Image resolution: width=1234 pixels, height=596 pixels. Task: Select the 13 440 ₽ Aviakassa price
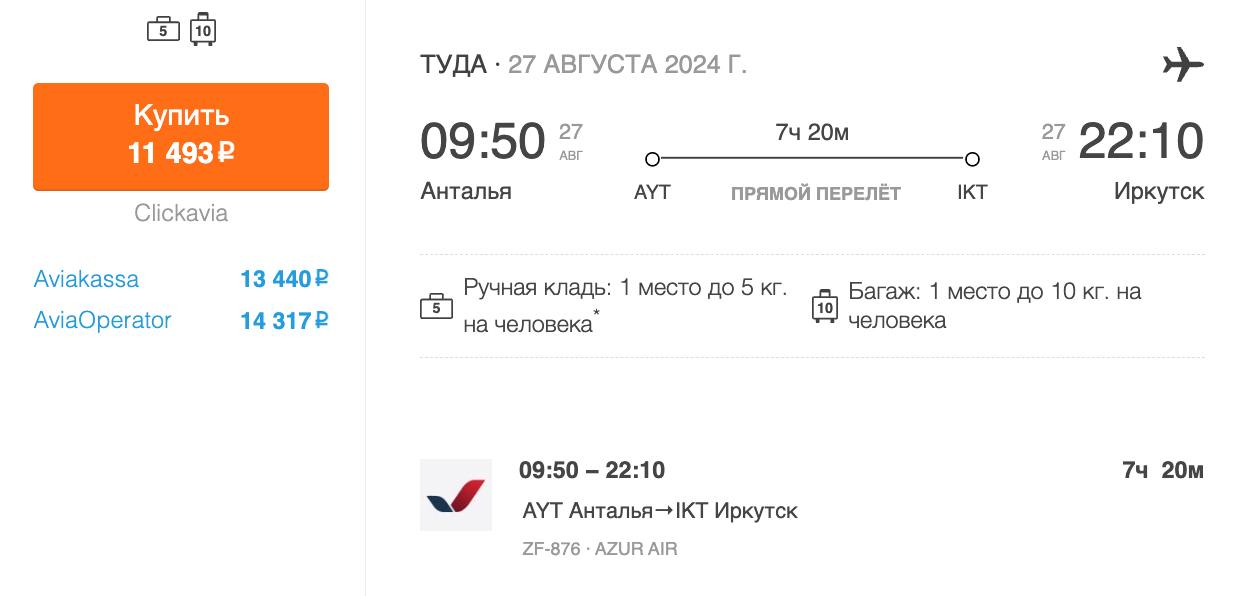pyautogui.click(x=284, y=279)
